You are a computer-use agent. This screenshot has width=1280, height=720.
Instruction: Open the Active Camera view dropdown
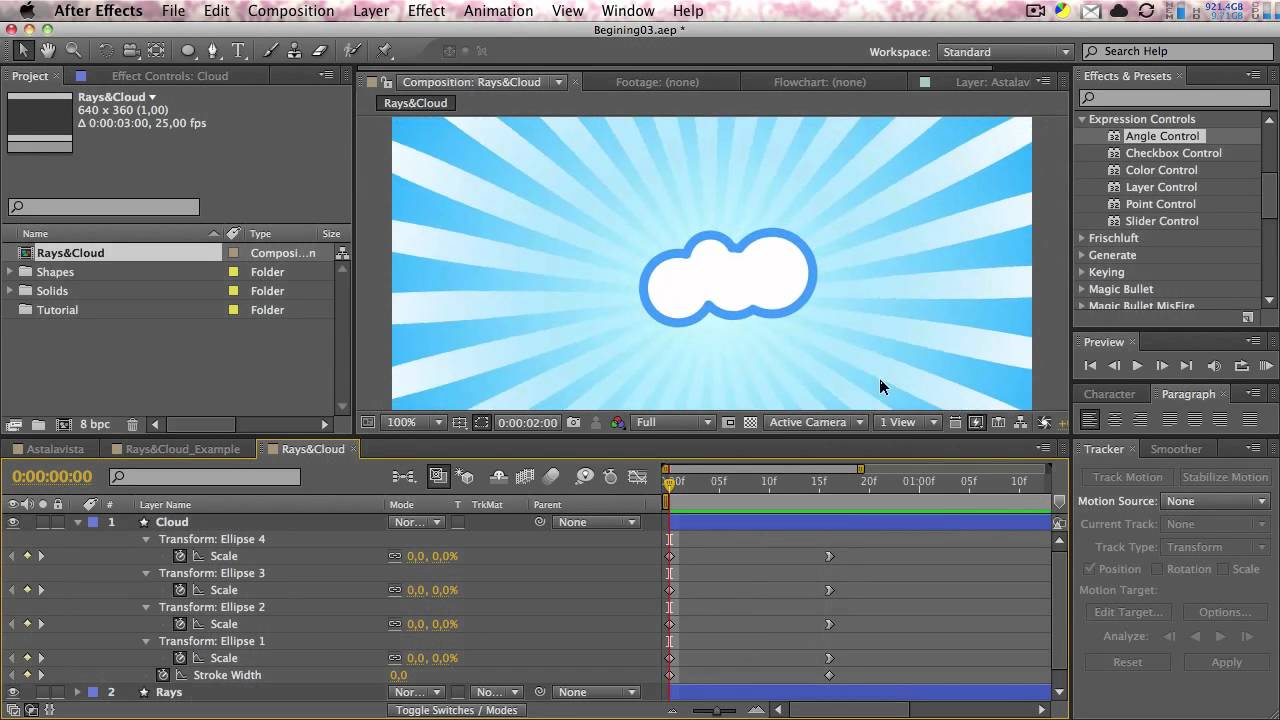[816, 423]
